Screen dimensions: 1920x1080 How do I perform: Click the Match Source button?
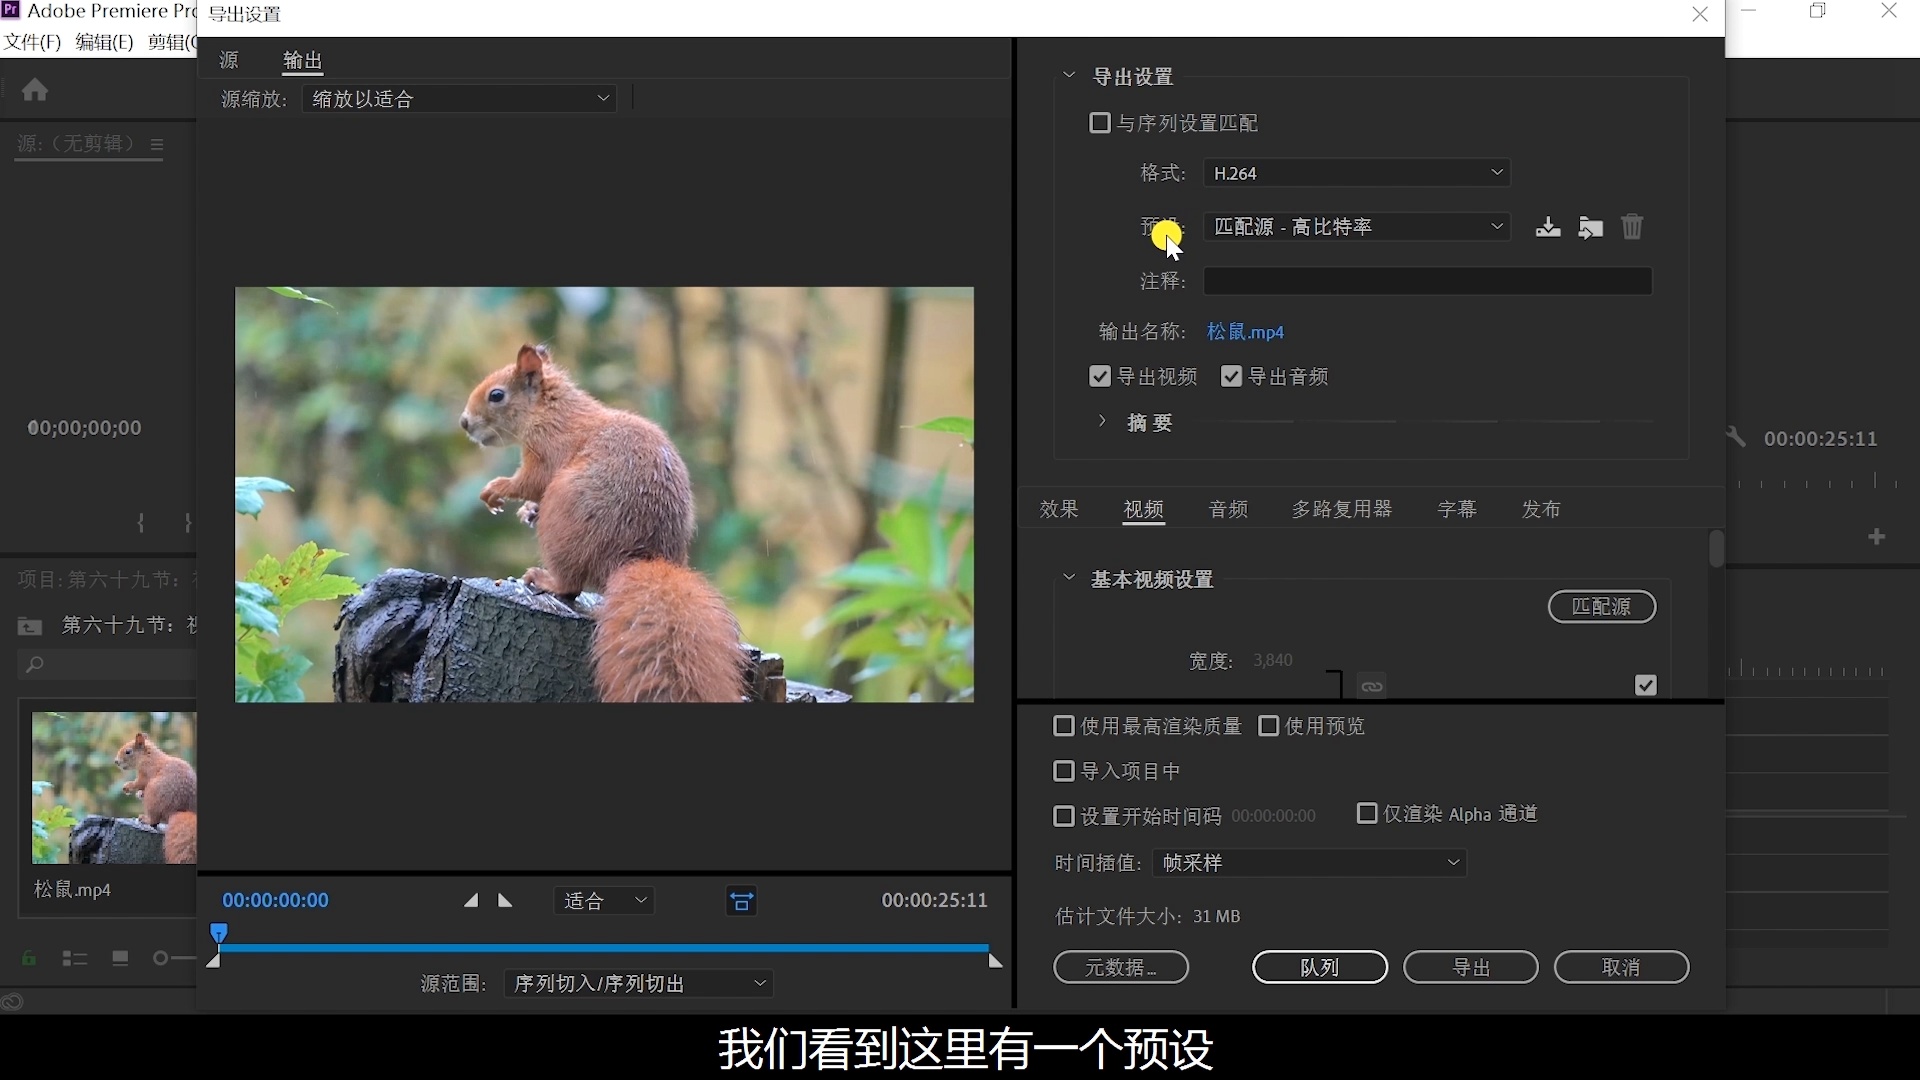(x=1602, y=607)
